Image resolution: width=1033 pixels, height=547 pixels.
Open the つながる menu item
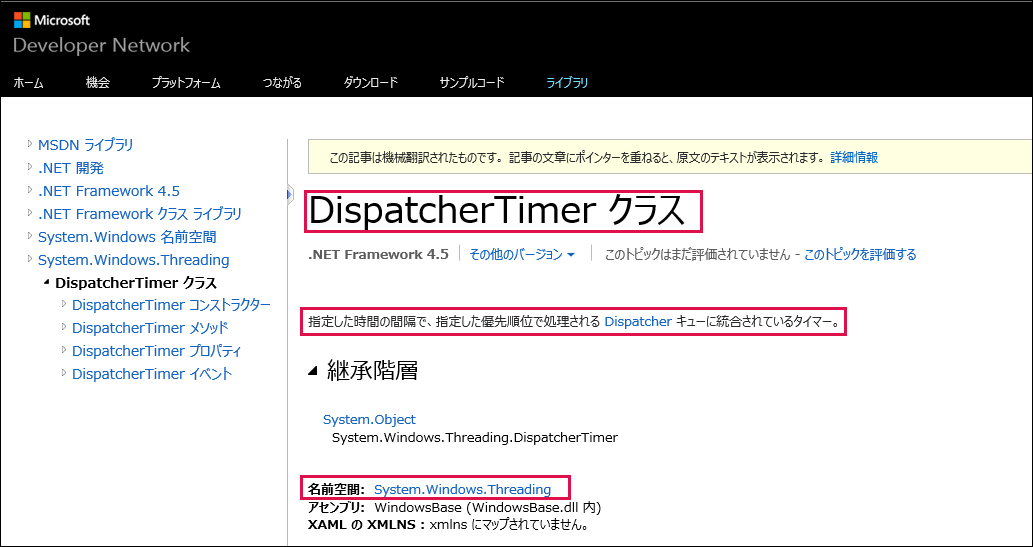coord(282,83)
